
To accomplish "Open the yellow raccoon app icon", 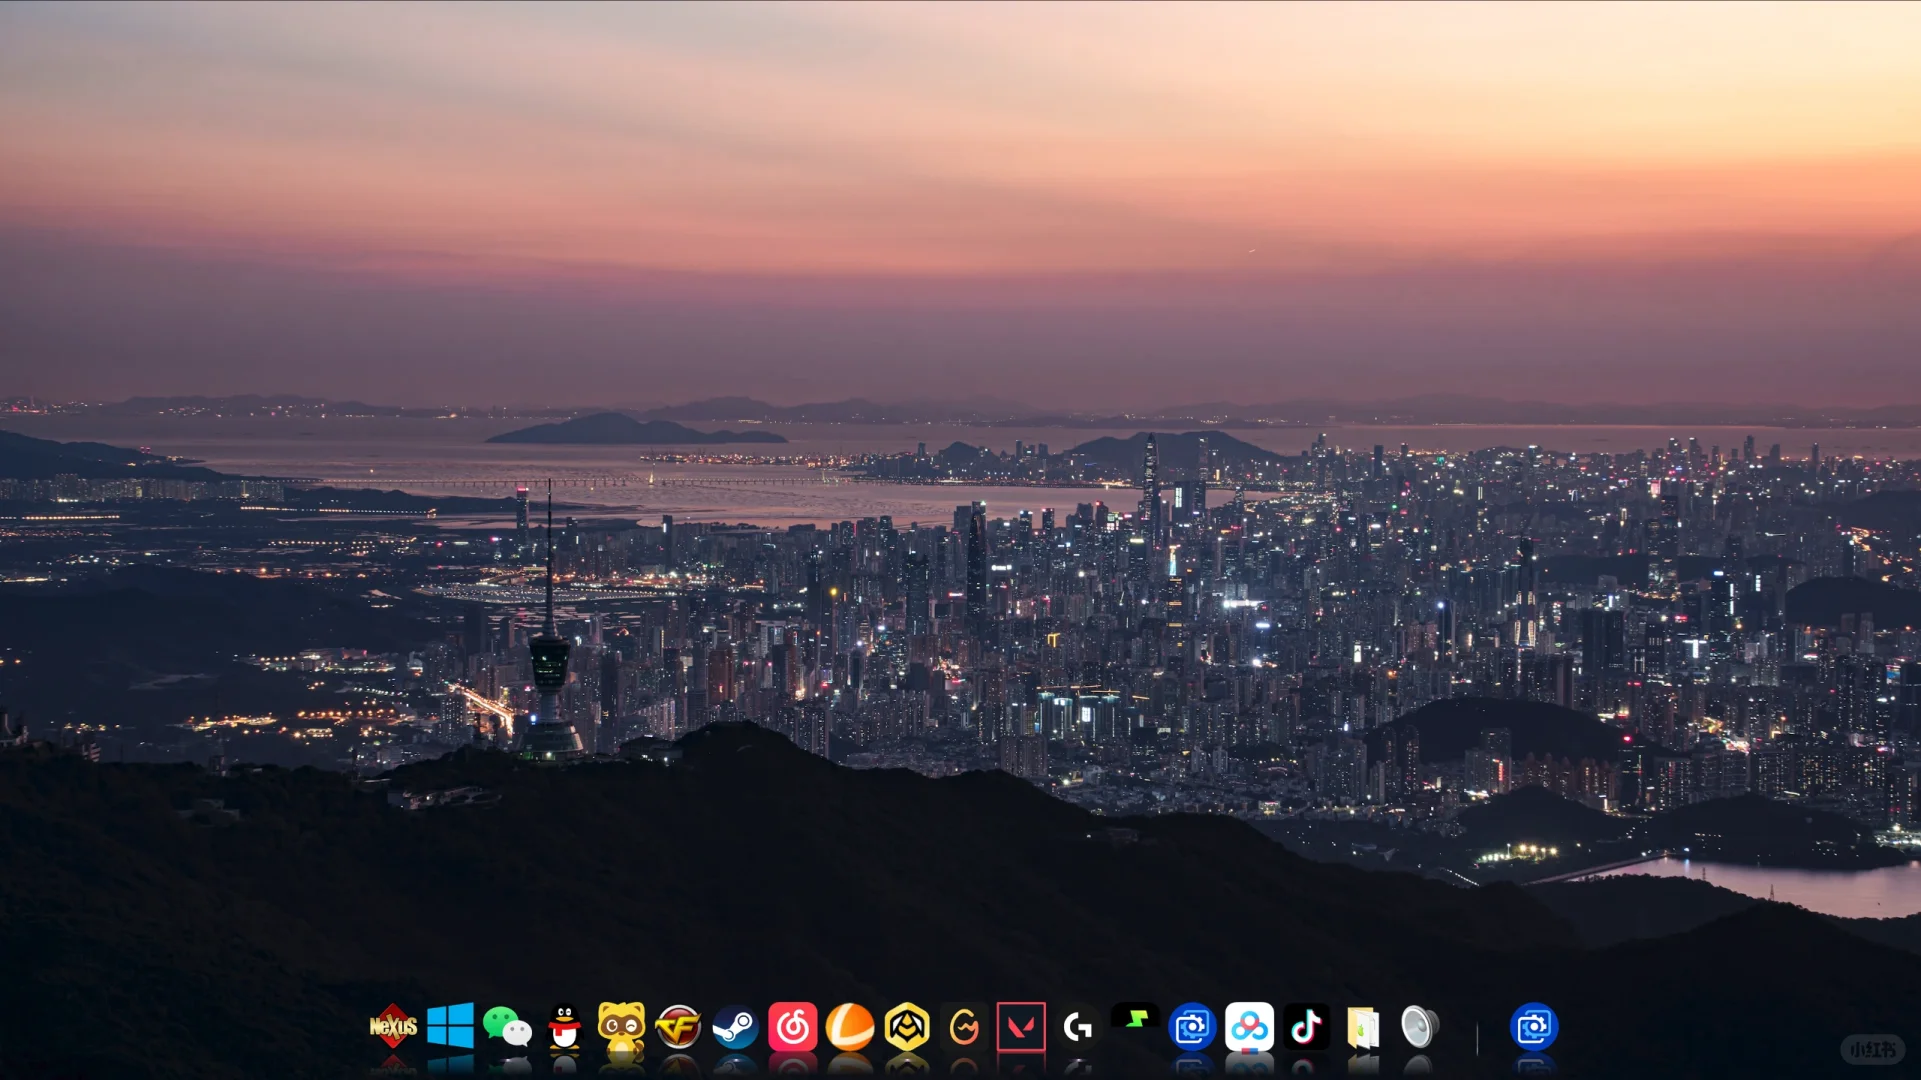I will (x=621, y=1027).
